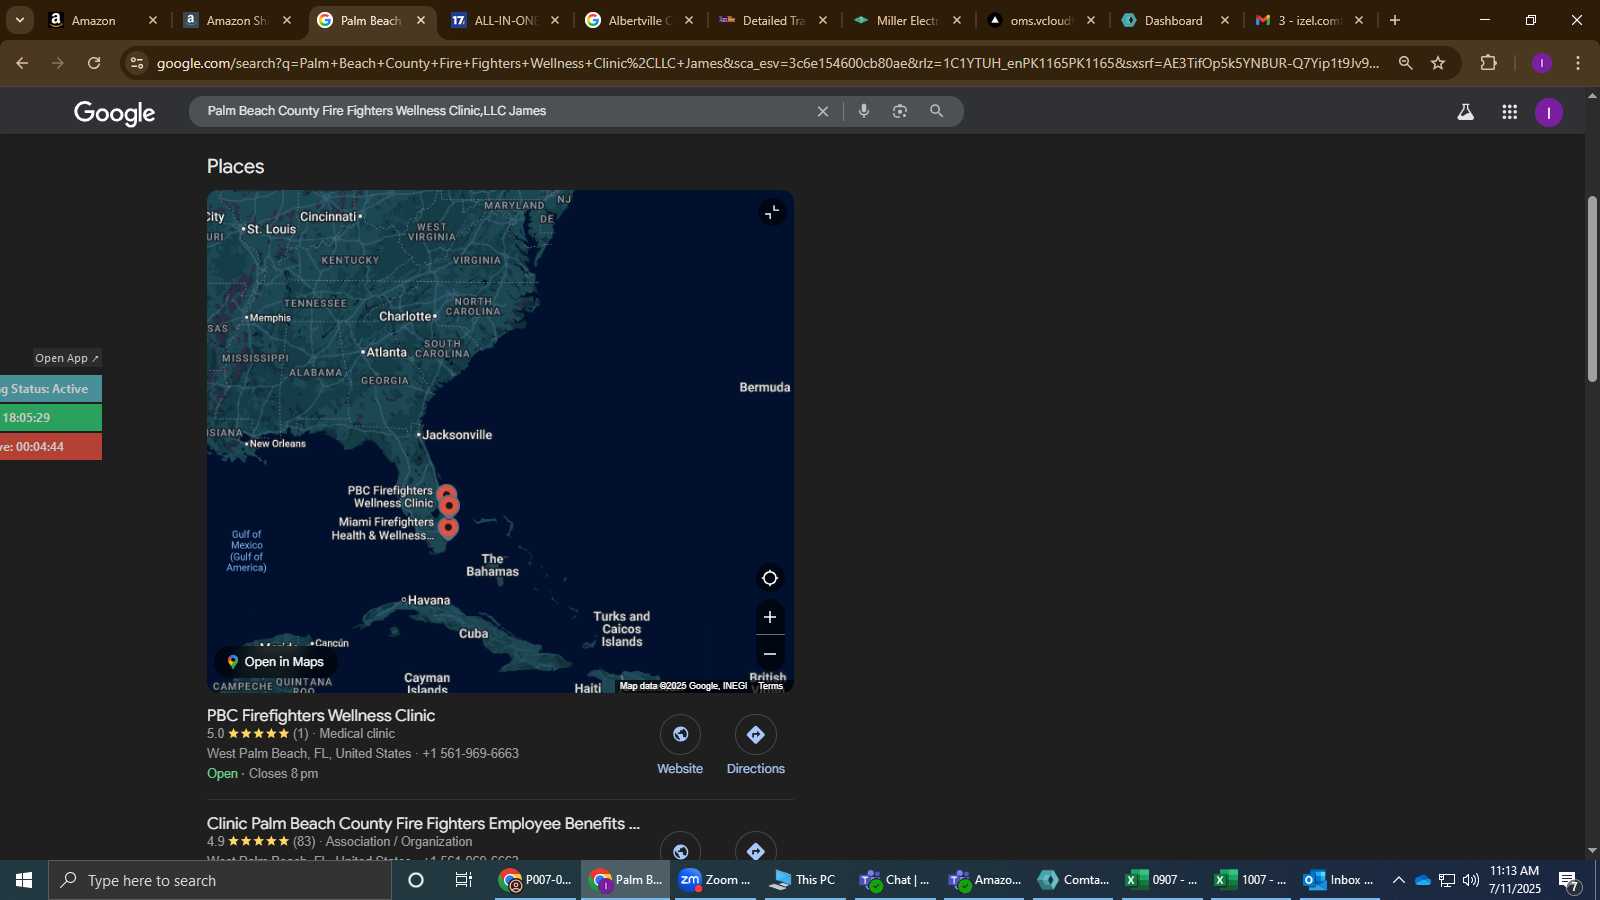Click the page vertical scrollbar thumb
The width and height of the screenshot is (1600, 900).
(x=1592, y=288)
